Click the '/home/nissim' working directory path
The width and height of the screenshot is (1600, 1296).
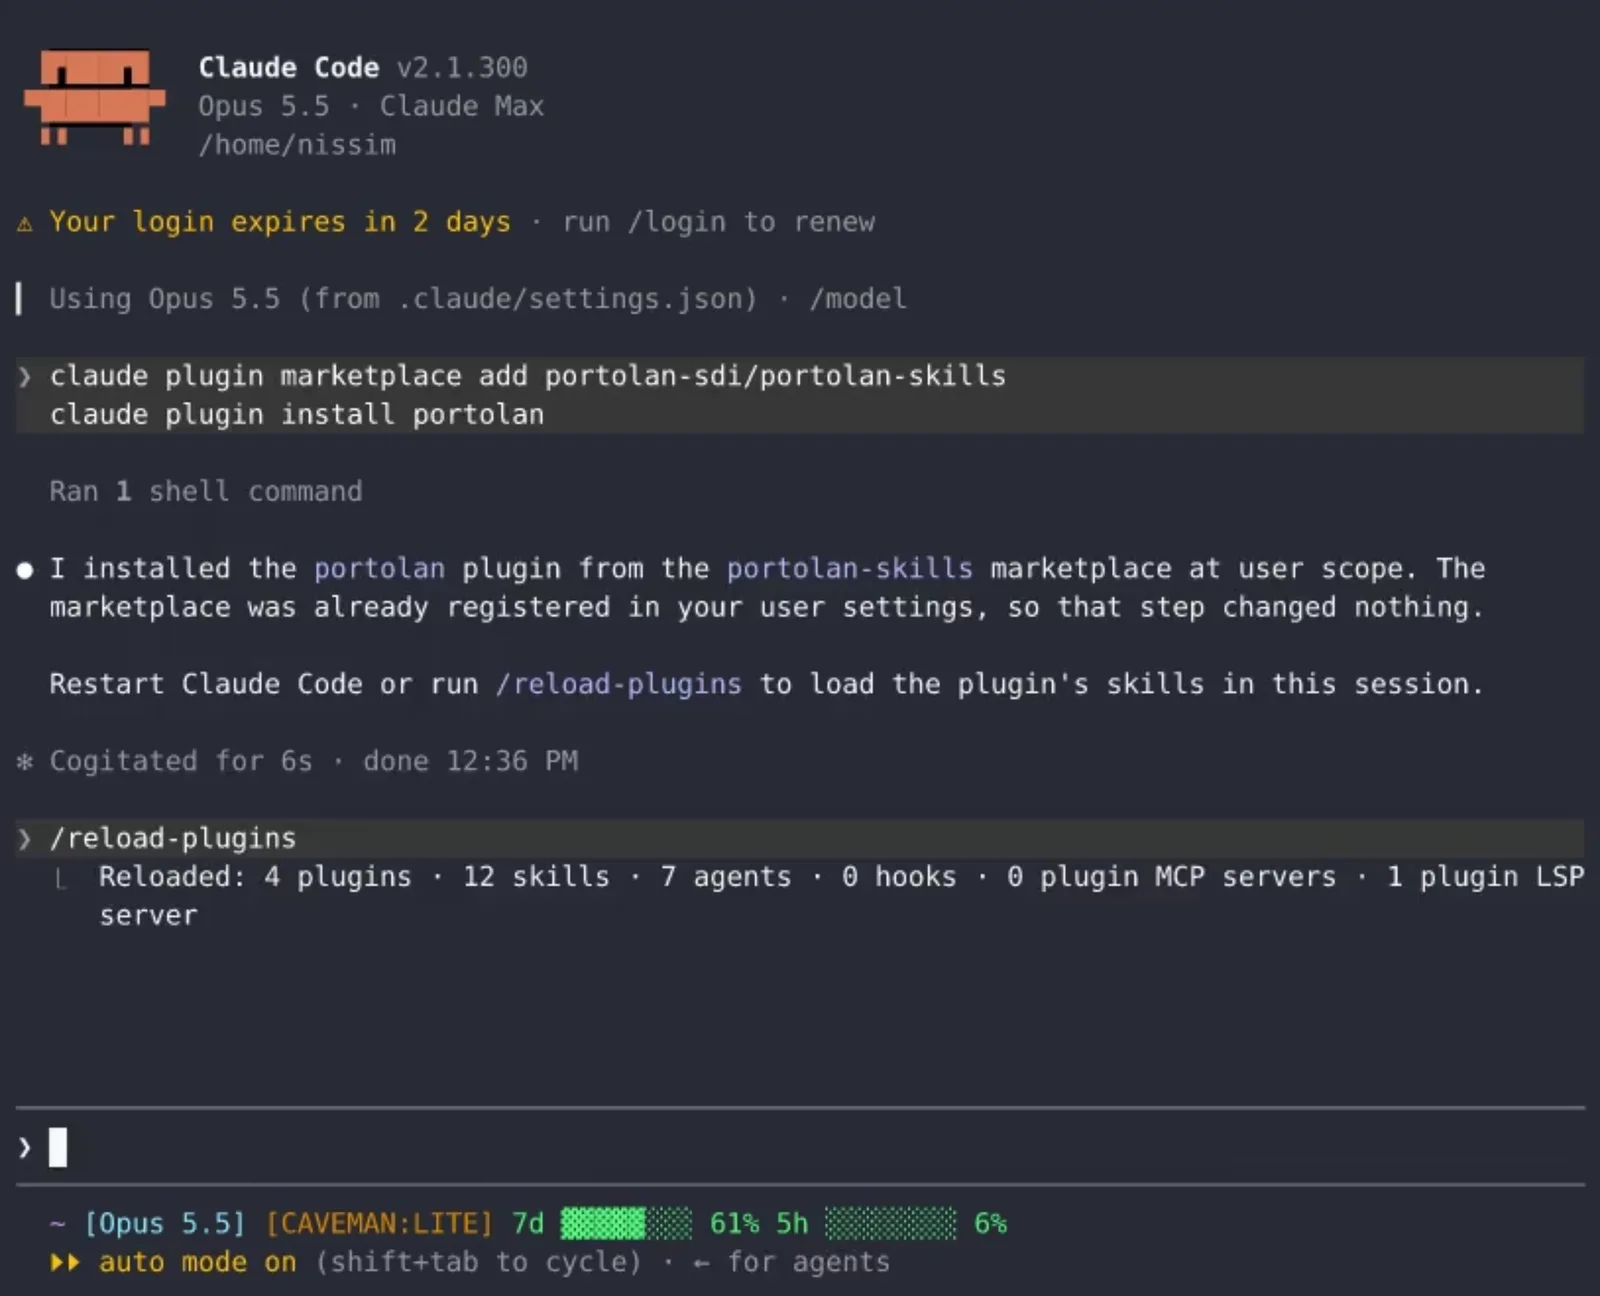coord(297,145)
